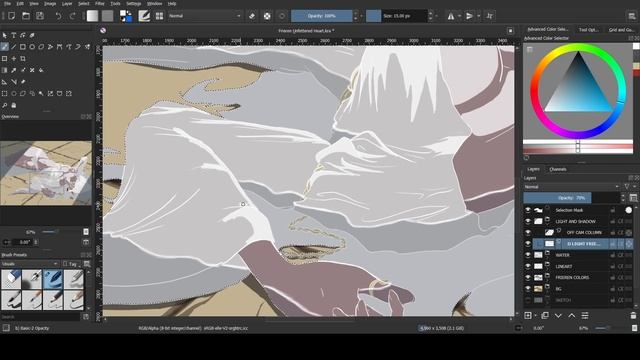Move layer up with the up arrow
Screen dimensions: 640x360
[x=571, y=316]
